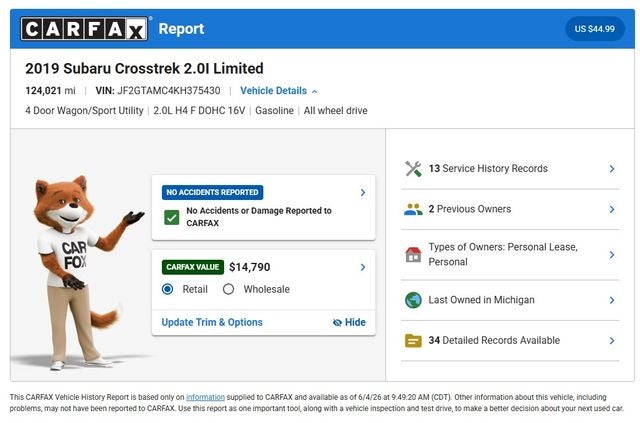Open 2 Previous Owners row text
Screen dimensions: 640x423
[x=470, y=209]
